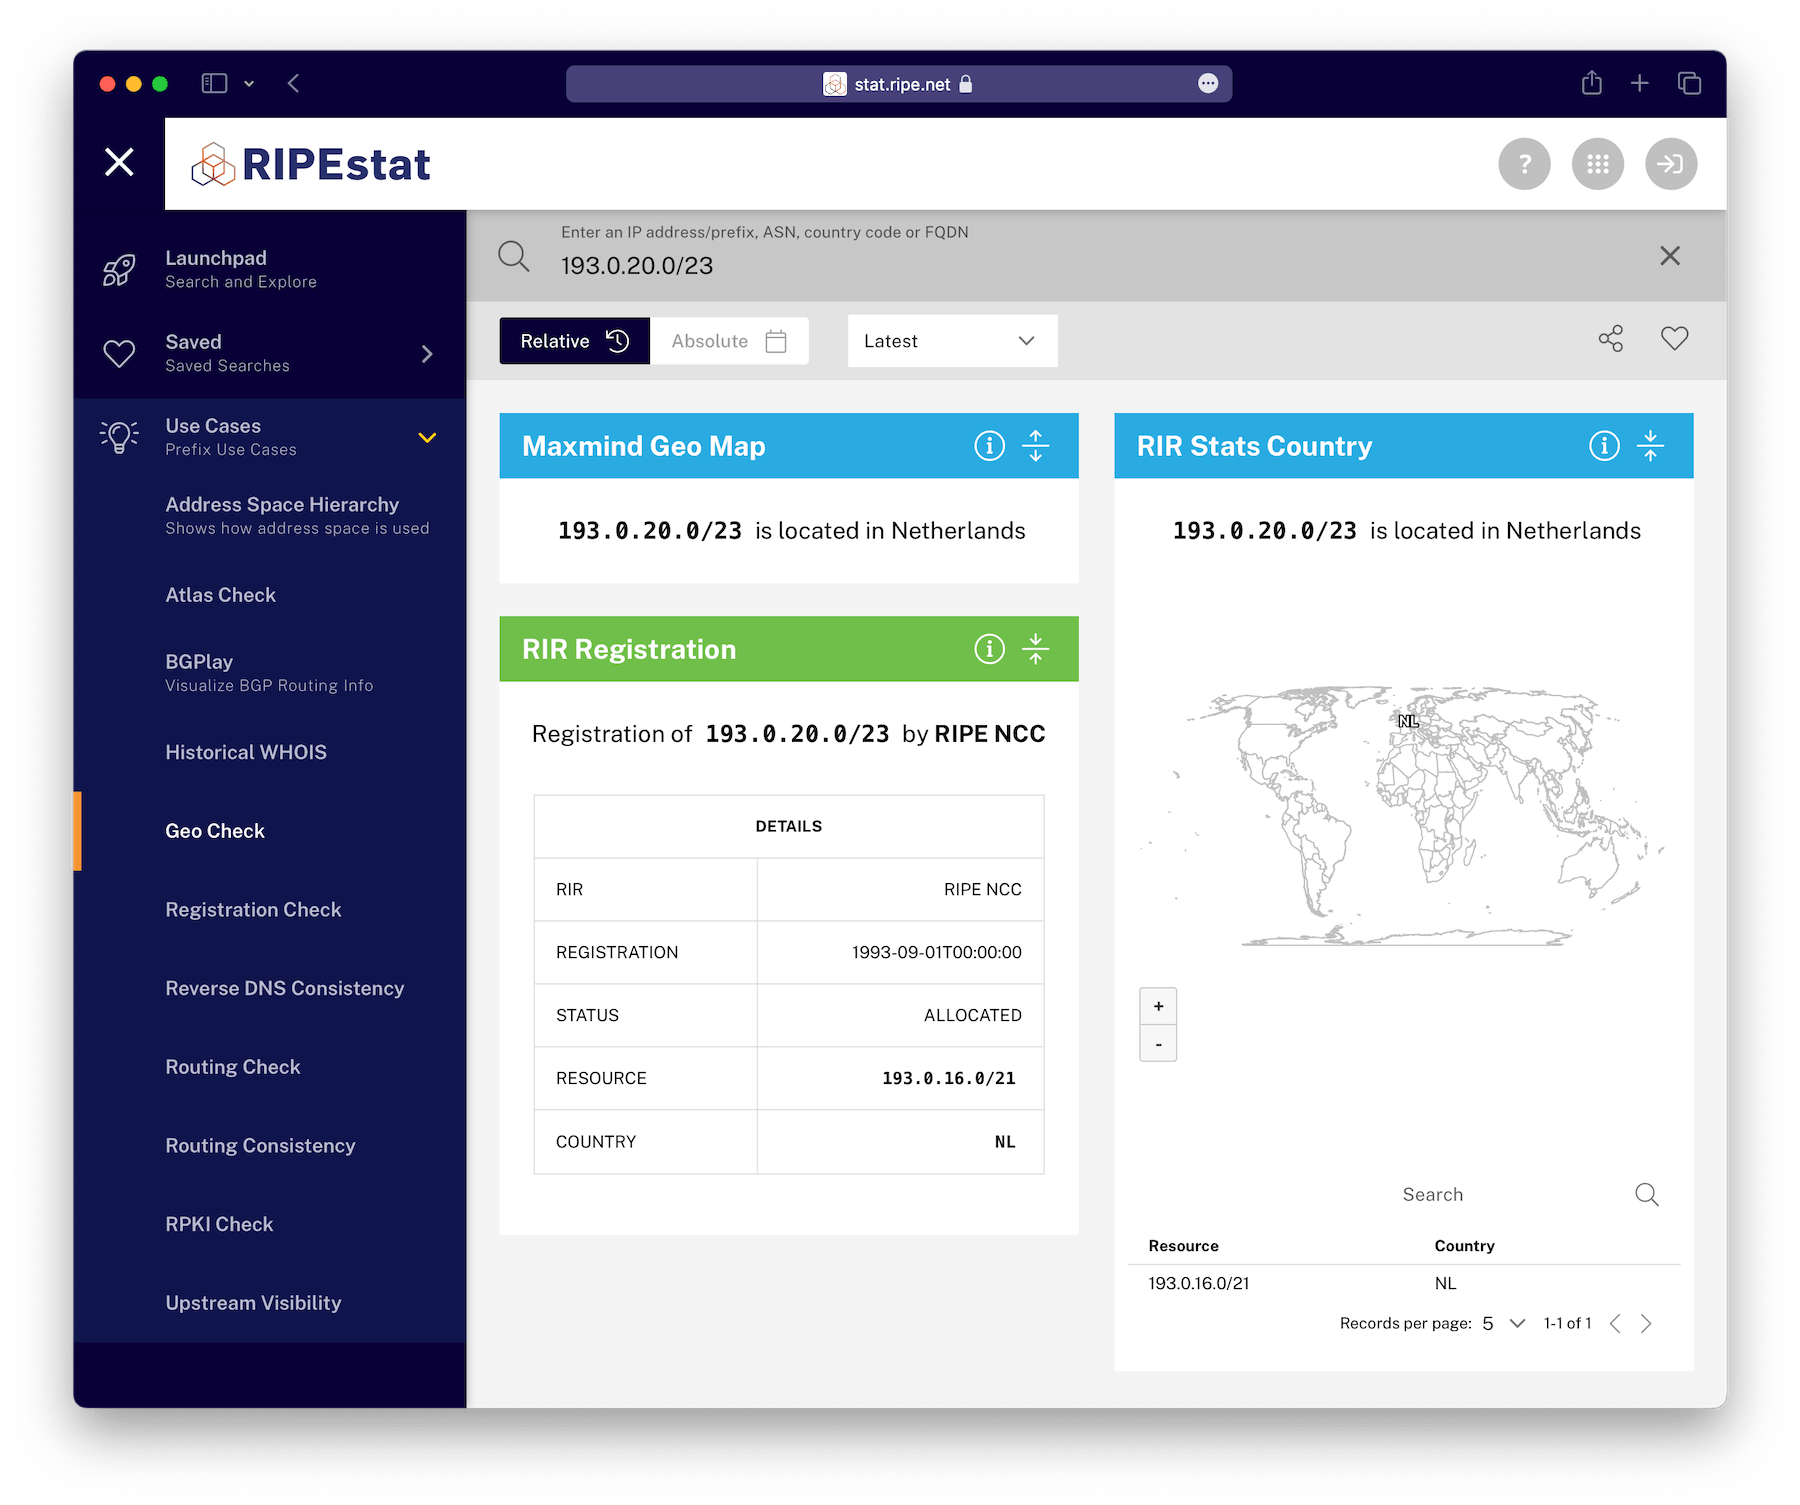Open BGPlay Visualize BGP Routing Info
Viewport: 1800px width, 1505px height.
[269, 673]
